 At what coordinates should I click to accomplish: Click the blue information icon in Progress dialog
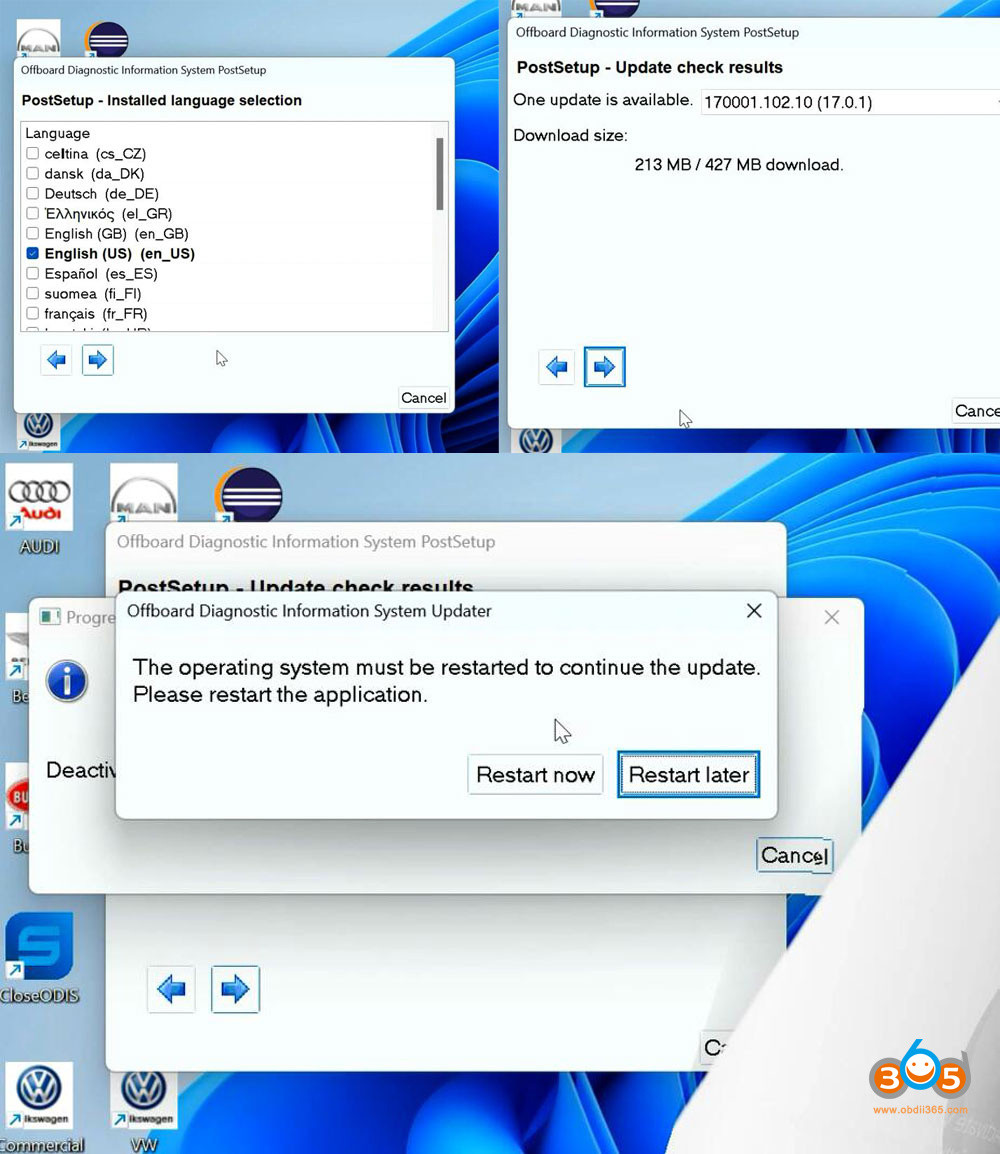point(66,681)
